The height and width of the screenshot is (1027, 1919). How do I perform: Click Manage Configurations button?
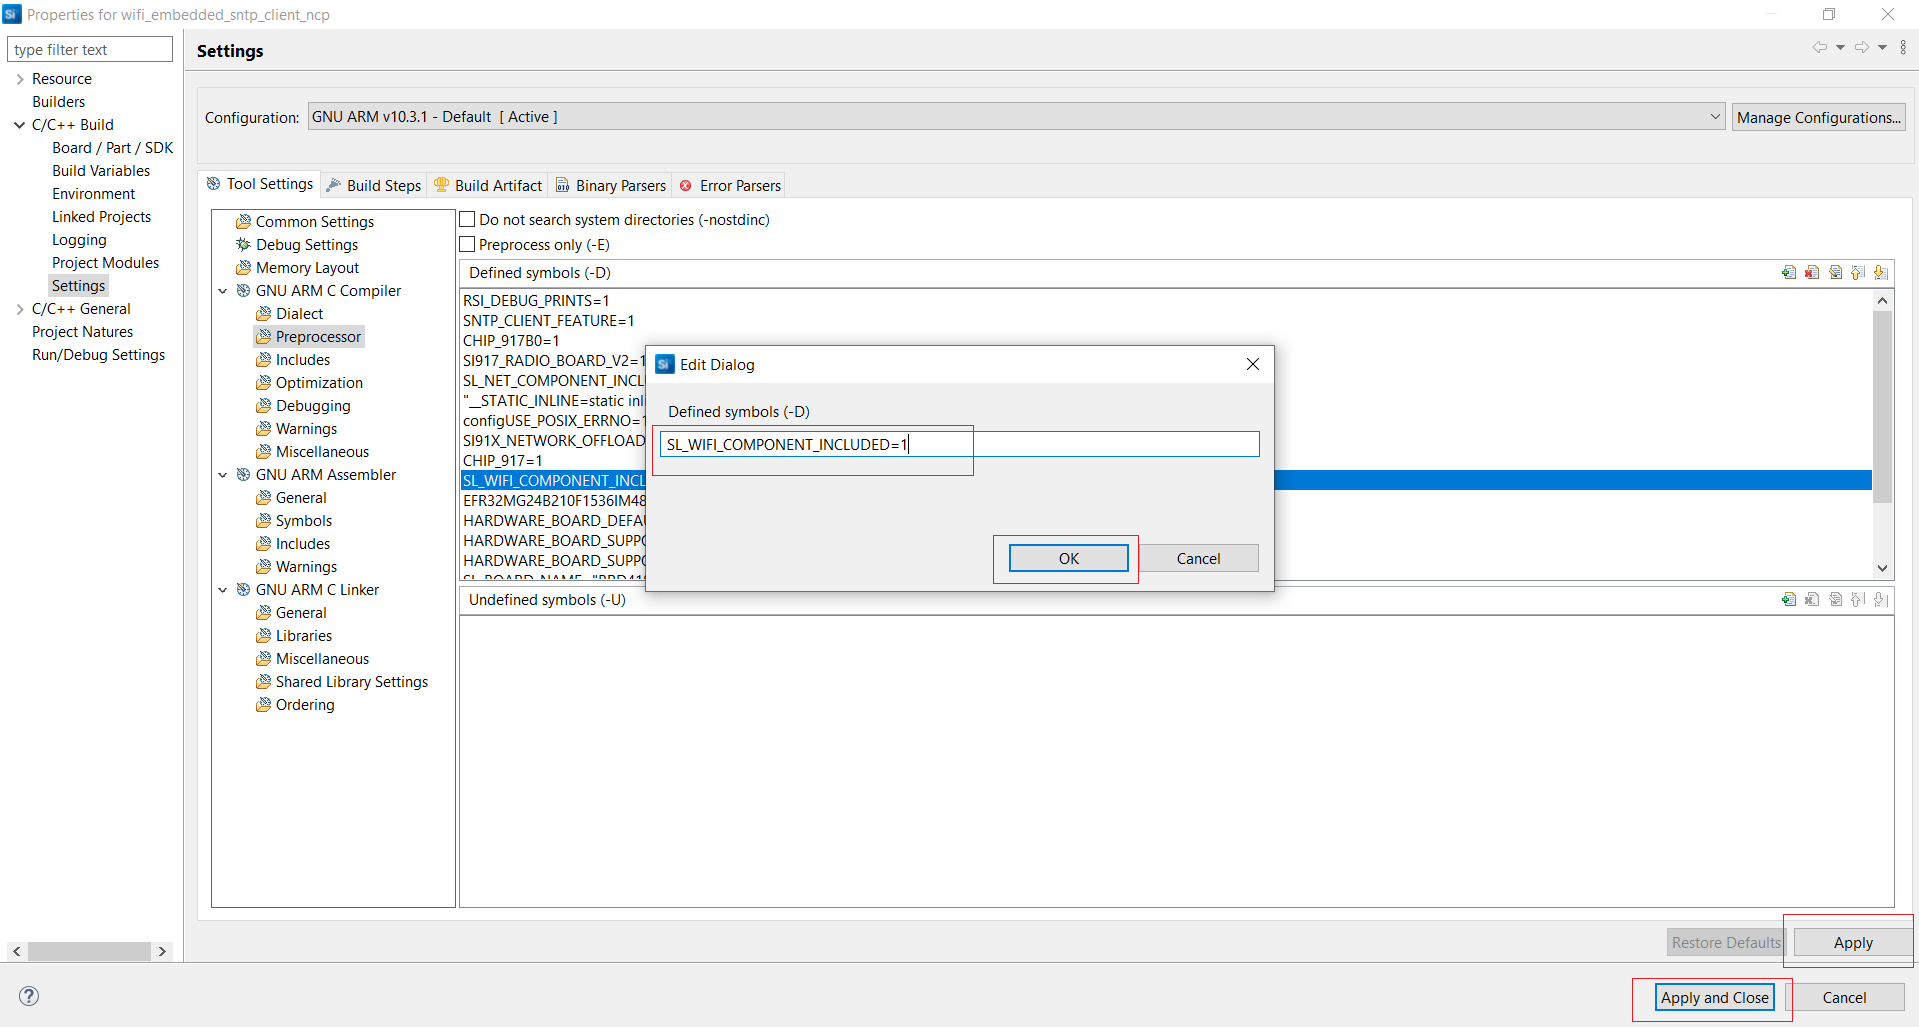pyautogui.click(x=1818, y=116)
